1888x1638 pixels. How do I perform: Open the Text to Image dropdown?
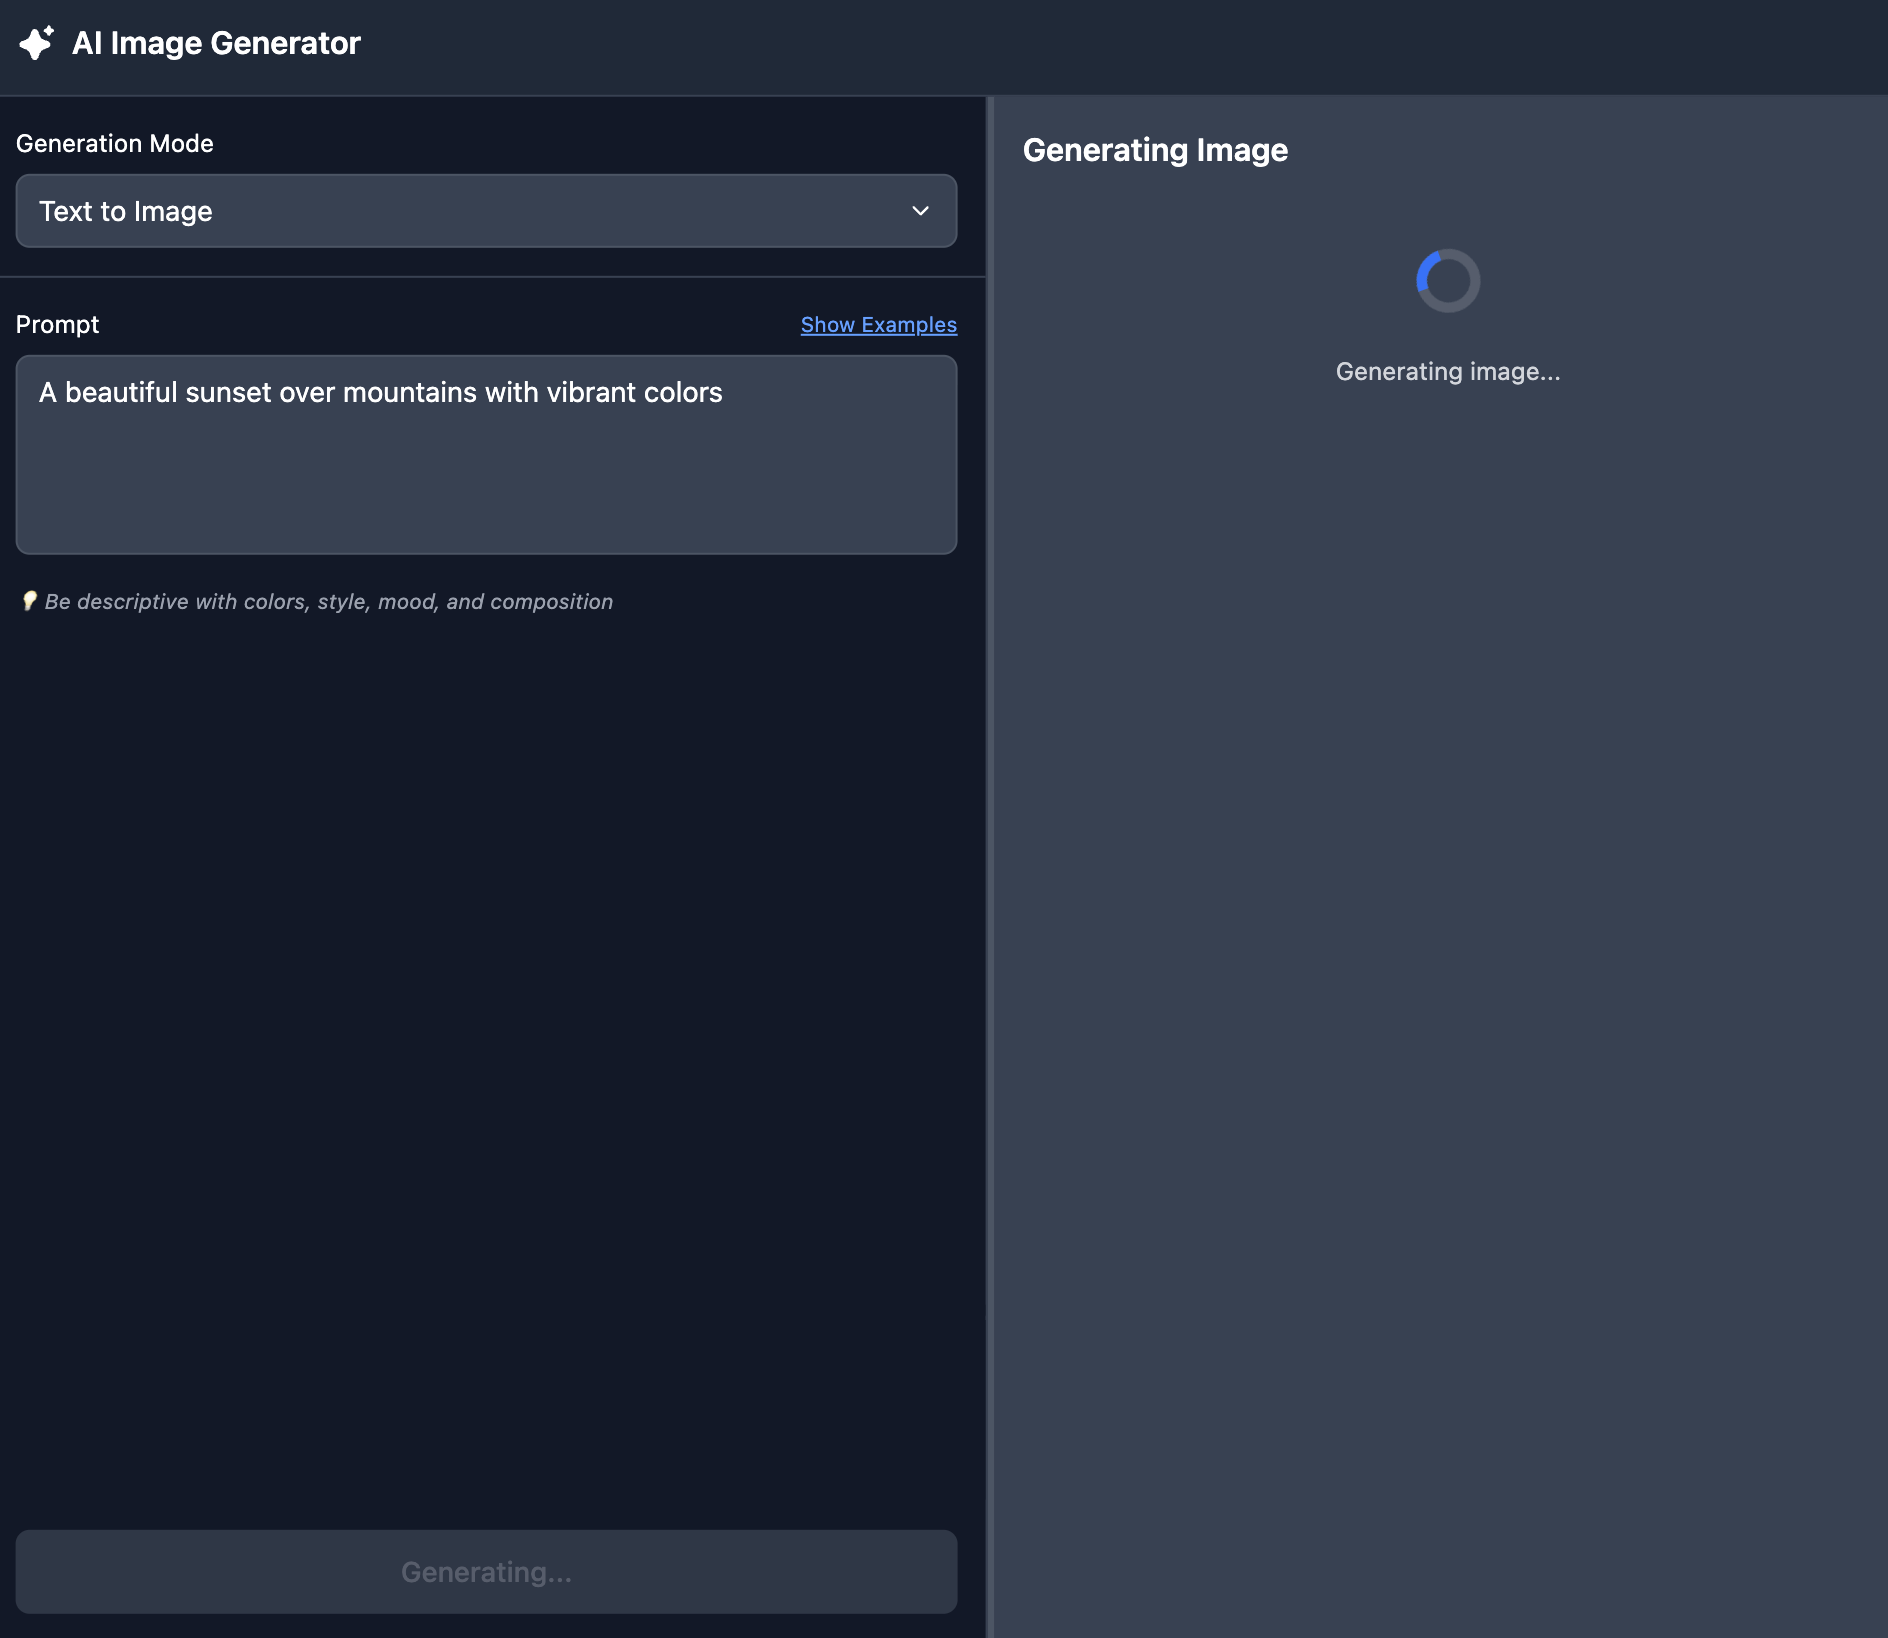[486, 211]
